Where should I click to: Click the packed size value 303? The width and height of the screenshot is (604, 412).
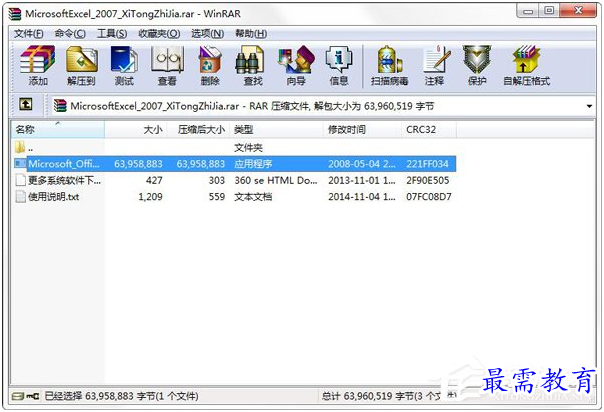217,180
